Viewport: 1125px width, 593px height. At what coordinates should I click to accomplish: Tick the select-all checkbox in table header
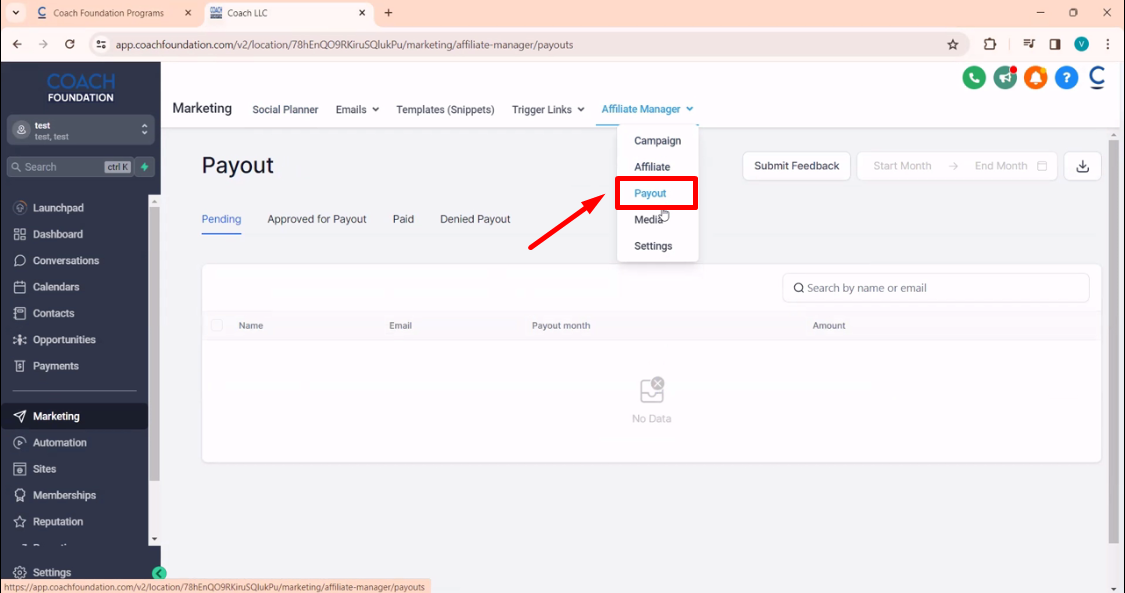pyautogui.click(x=217, y=326)
